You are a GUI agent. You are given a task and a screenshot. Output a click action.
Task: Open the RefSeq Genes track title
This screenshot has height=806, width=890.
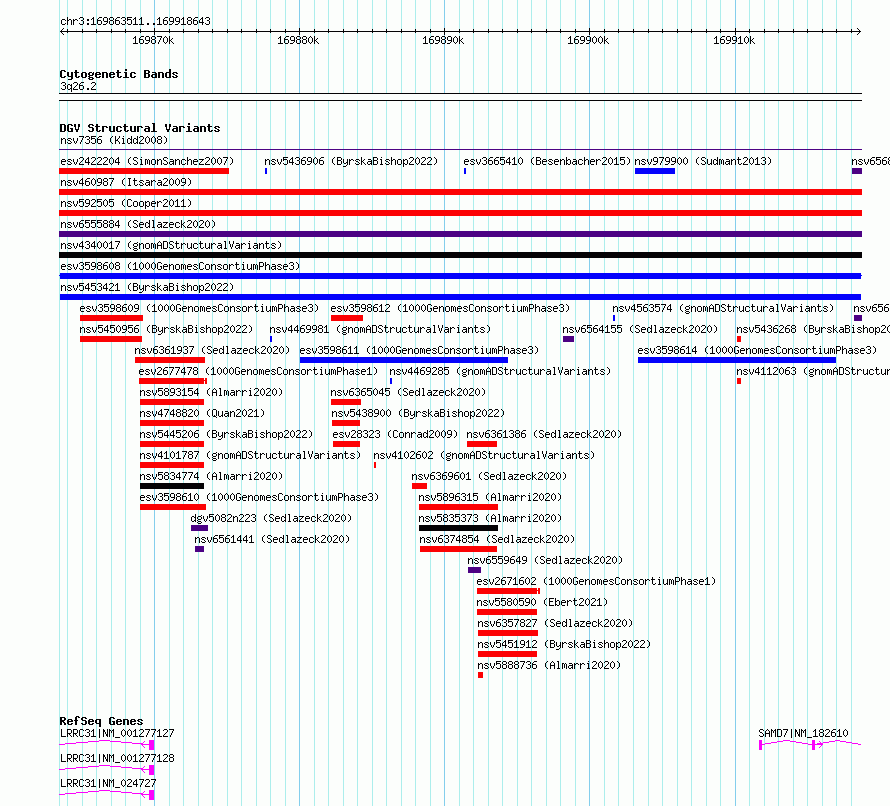pyautogui.click(x=101, y=721)
